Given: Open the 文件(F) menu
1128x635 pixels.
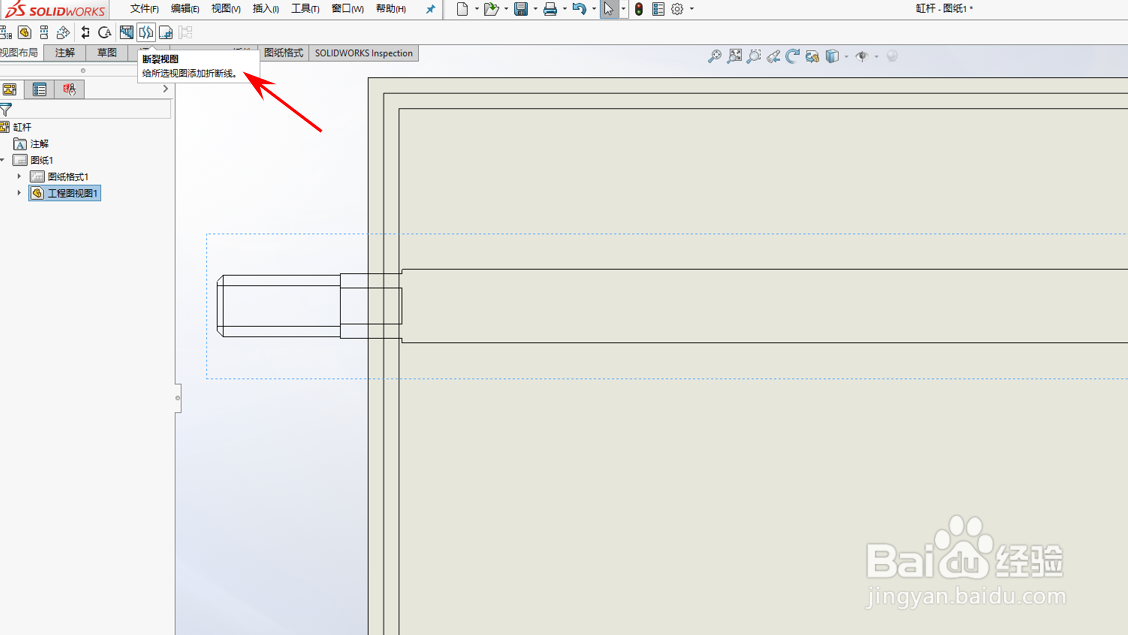Looking at the screenshot, I should tap(144, 9).
